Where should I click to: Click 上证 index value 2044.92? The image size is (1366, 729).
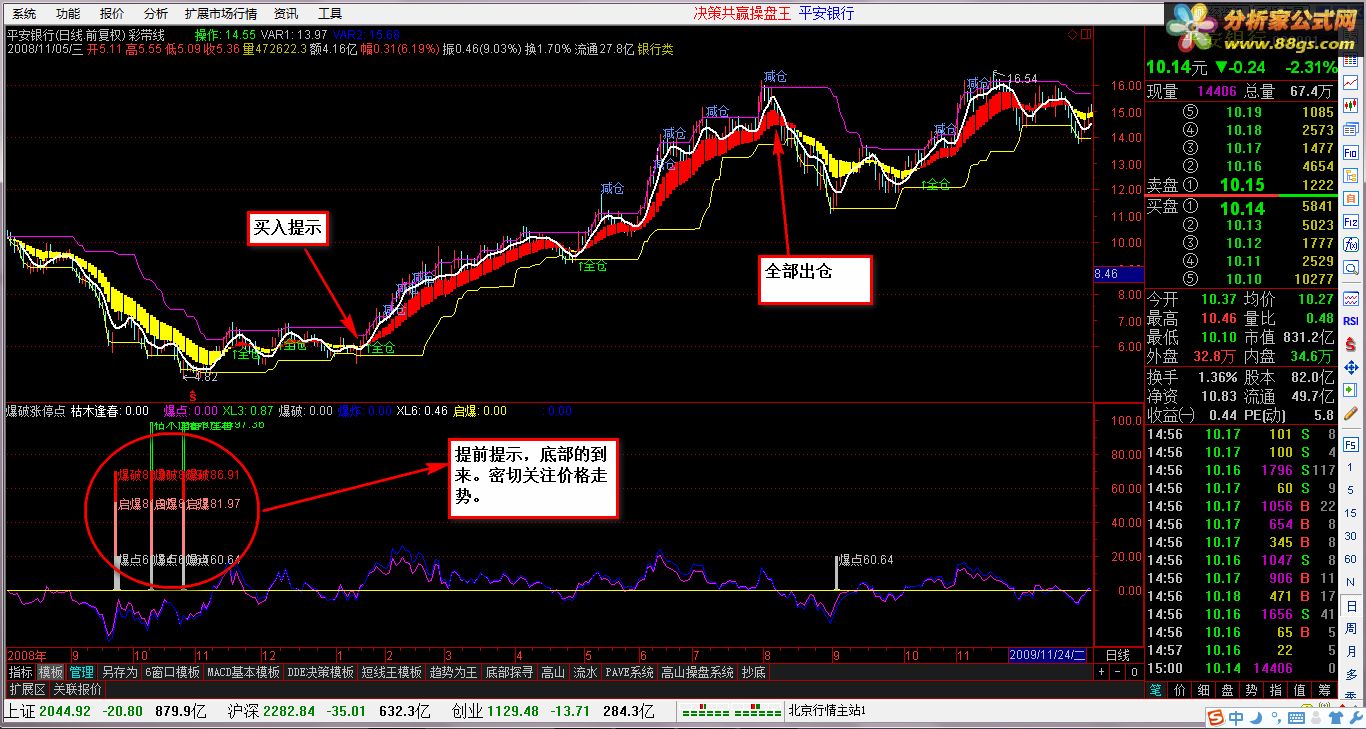[x=67, y=711]
